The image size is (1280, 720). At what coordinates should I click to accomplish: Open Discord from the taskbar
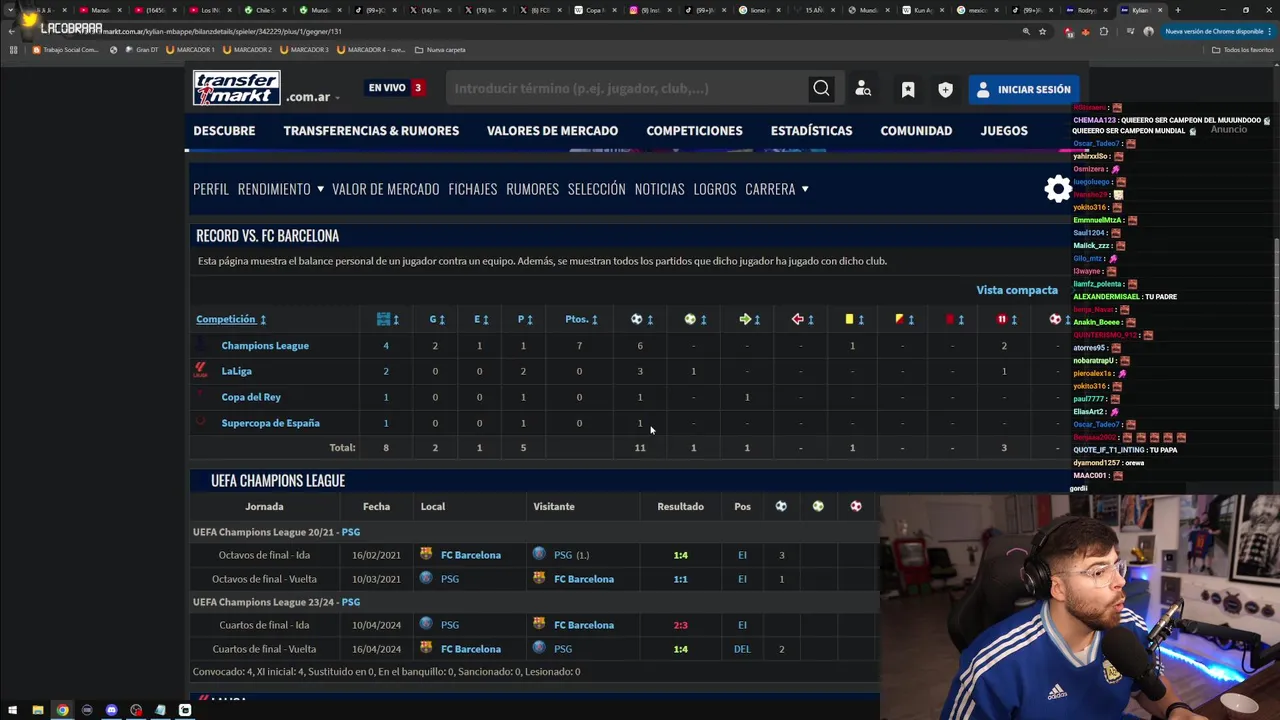111,710
